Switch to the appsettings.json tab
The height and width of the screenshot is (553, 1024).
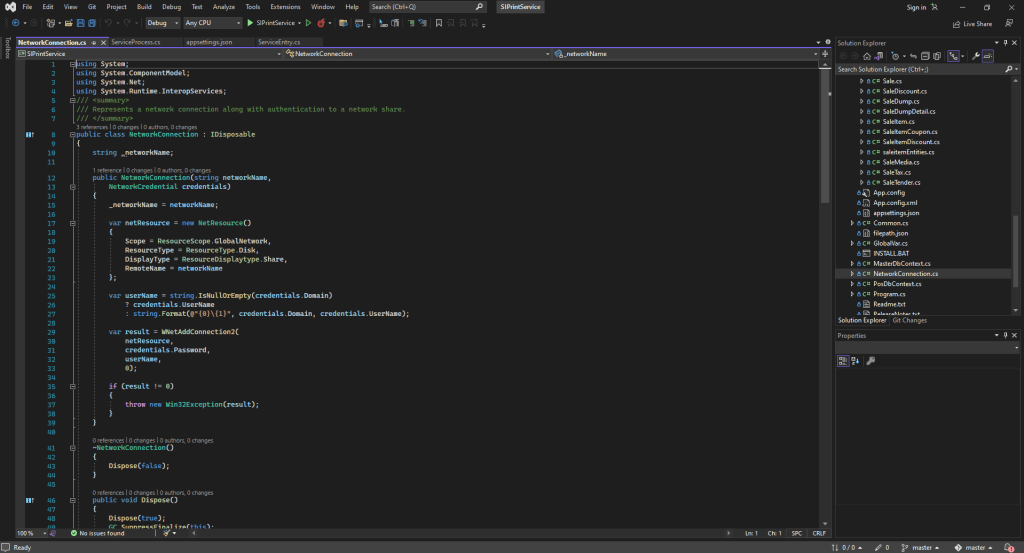point(209,42)
